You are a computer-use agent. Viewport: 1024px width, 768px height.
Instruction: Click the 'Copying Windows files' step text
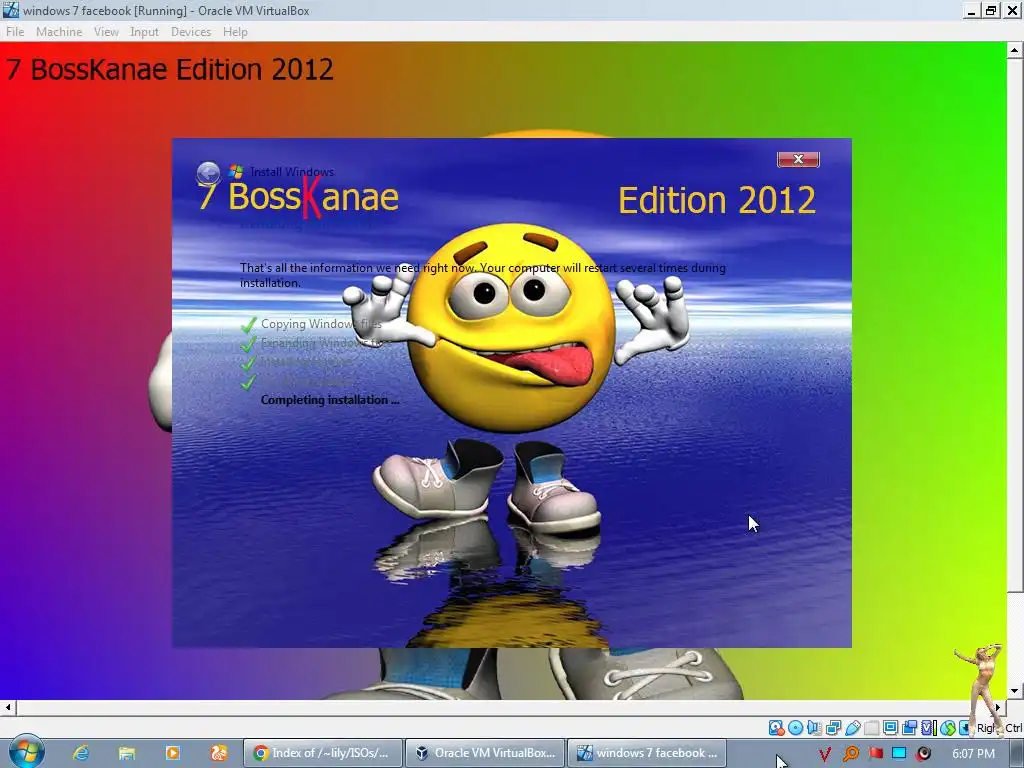pyautogui.click(x=321, y=324)
